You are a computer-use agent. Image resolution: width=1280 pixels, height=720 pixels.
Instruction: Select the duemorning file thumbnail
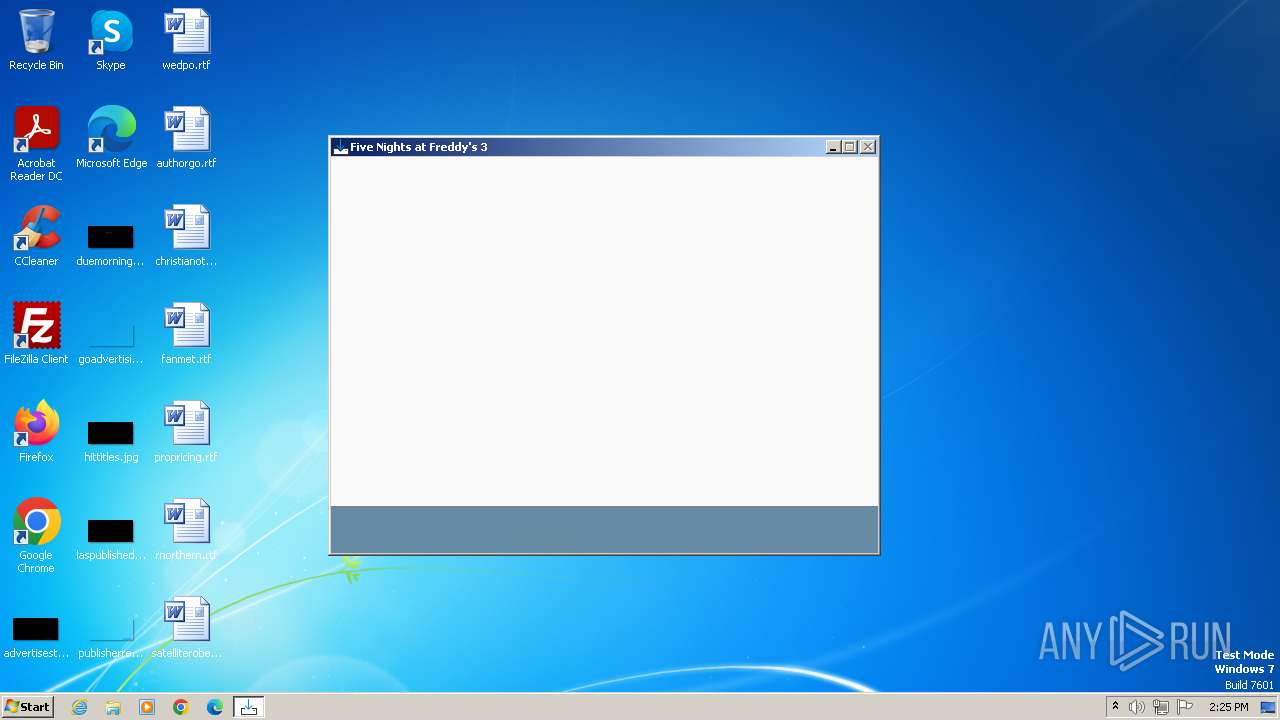pos(110,246)
